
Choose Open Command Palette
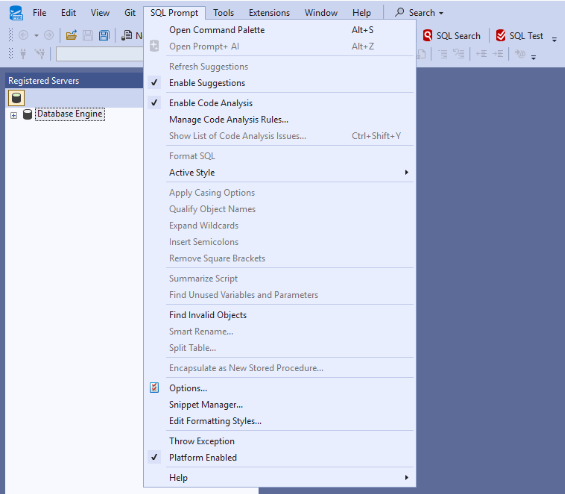coord(279,30)
